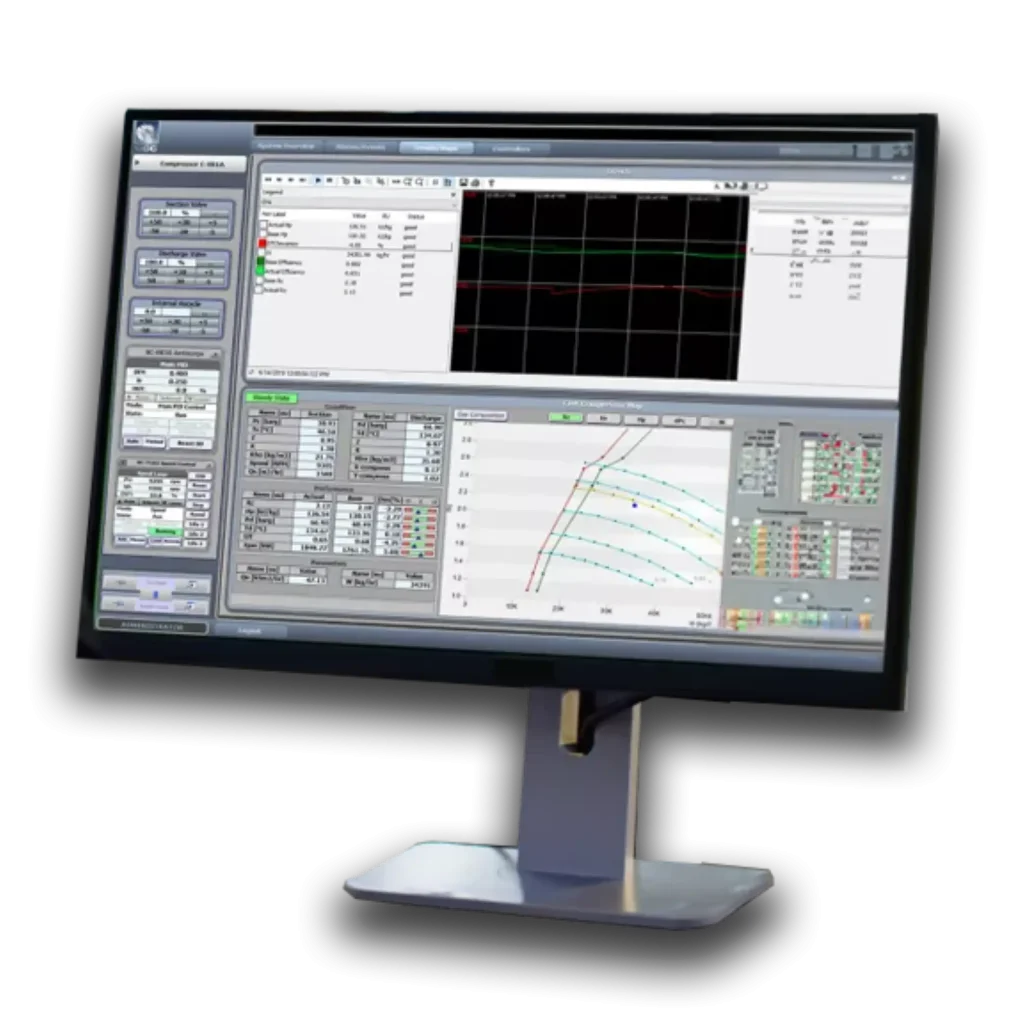Click the Play icon in the trend toolbar
Viewport: 1024px width, 1024px height.
click(x=318, y=181)
